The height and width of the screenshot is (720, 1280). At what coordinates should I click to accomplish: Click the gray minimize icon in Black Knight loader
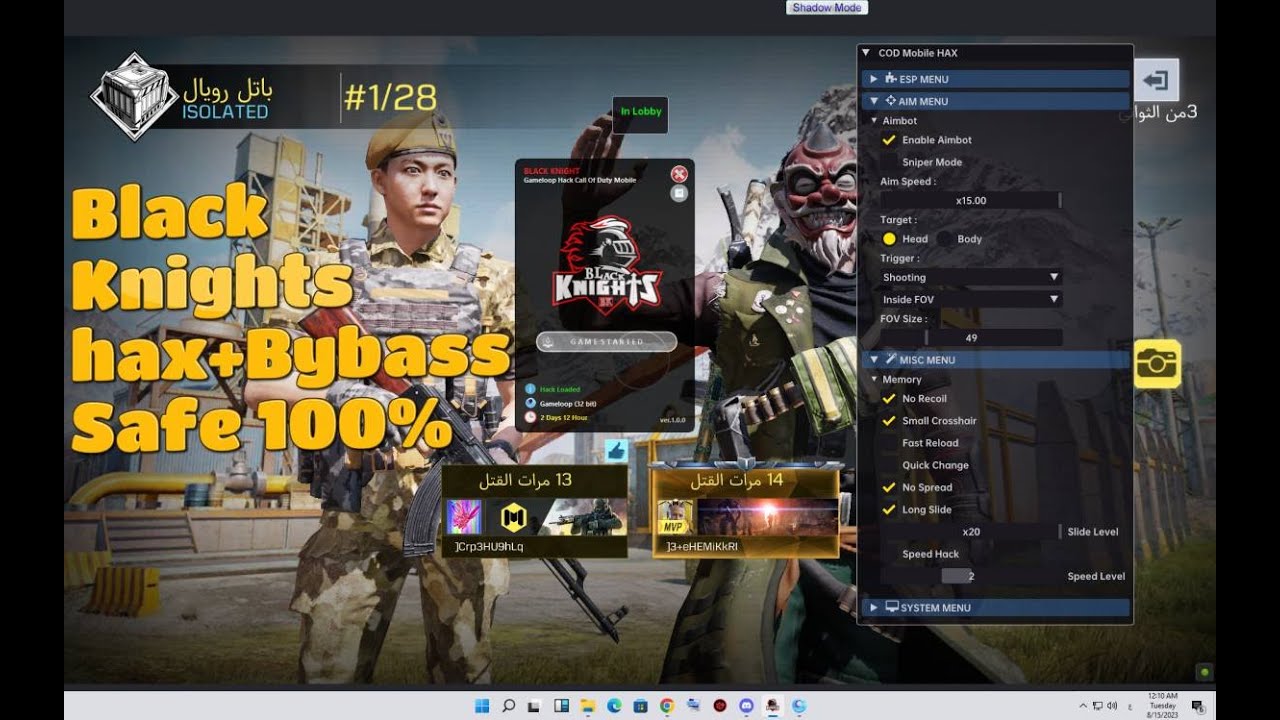[679, 193]
